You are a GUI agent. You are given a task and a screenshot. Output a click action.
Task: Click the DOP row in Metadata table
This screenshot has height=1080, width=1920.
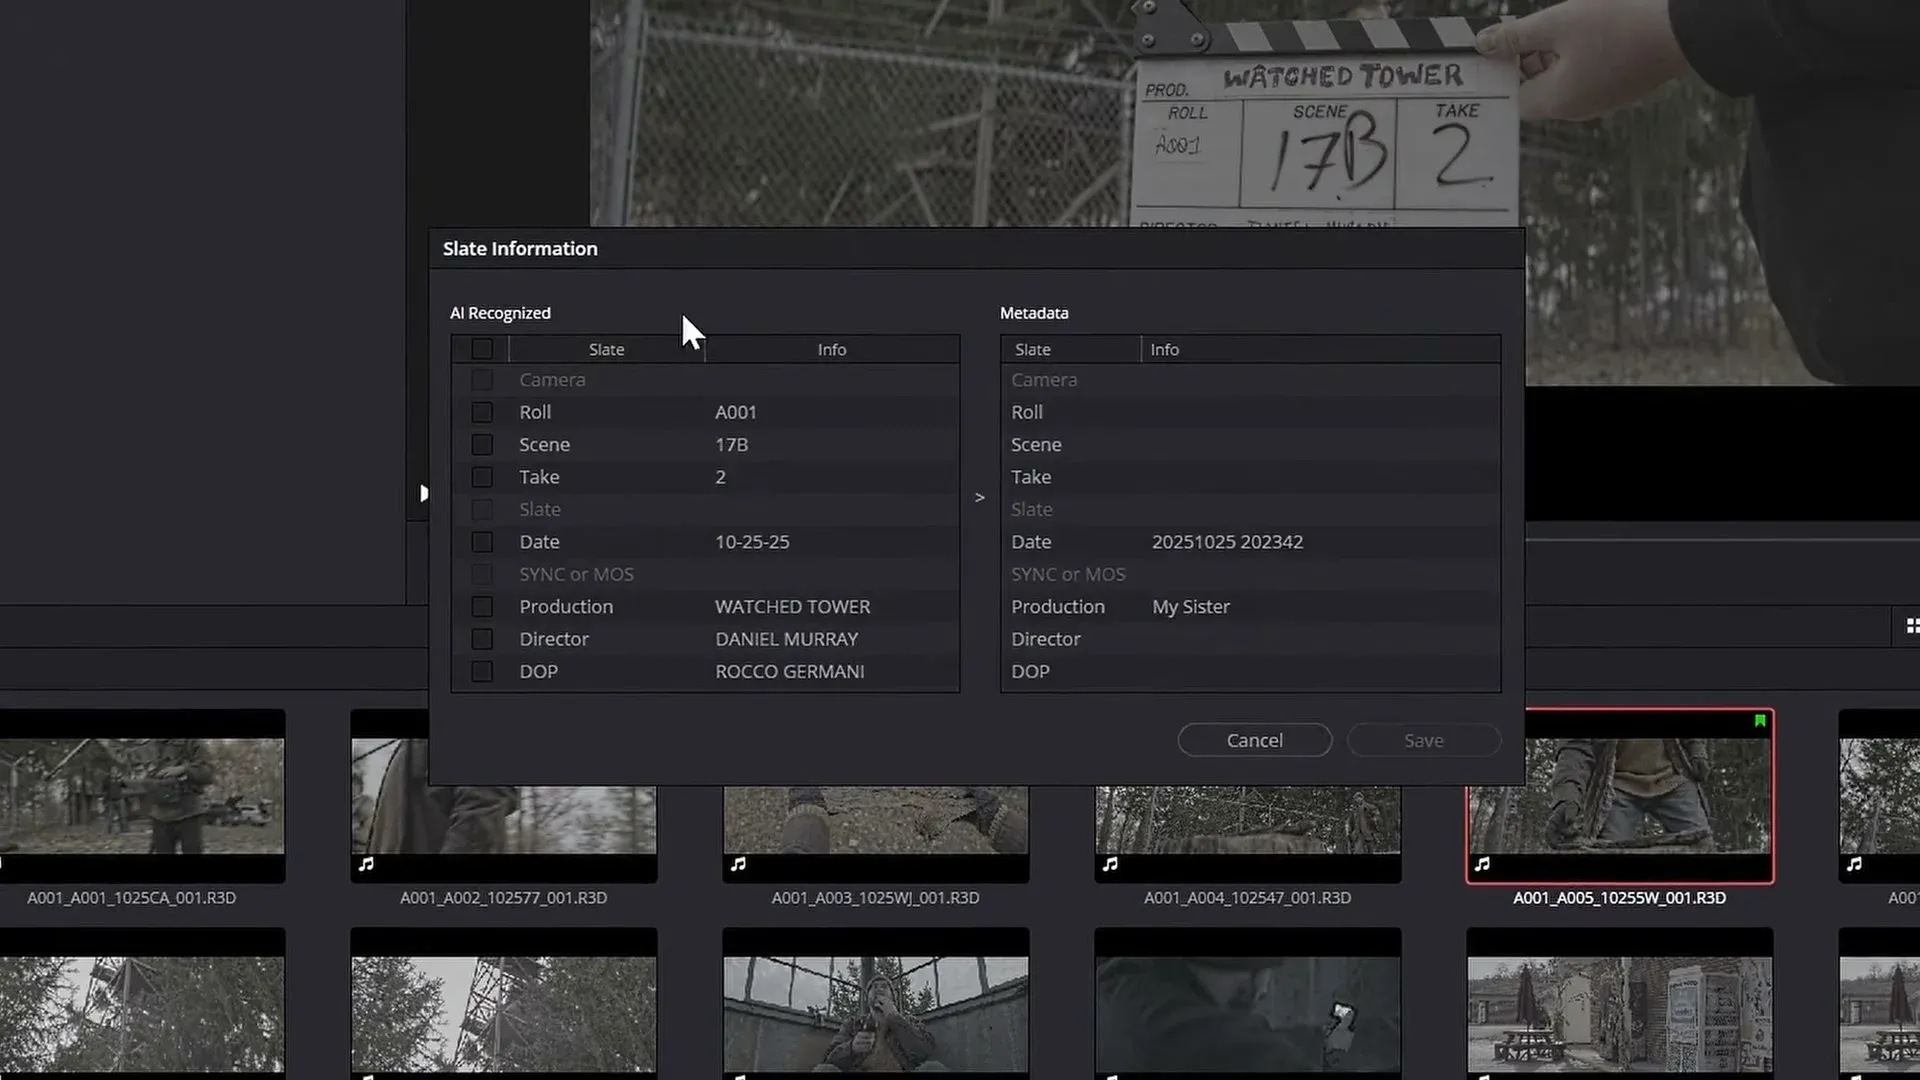coord(1250,671)
